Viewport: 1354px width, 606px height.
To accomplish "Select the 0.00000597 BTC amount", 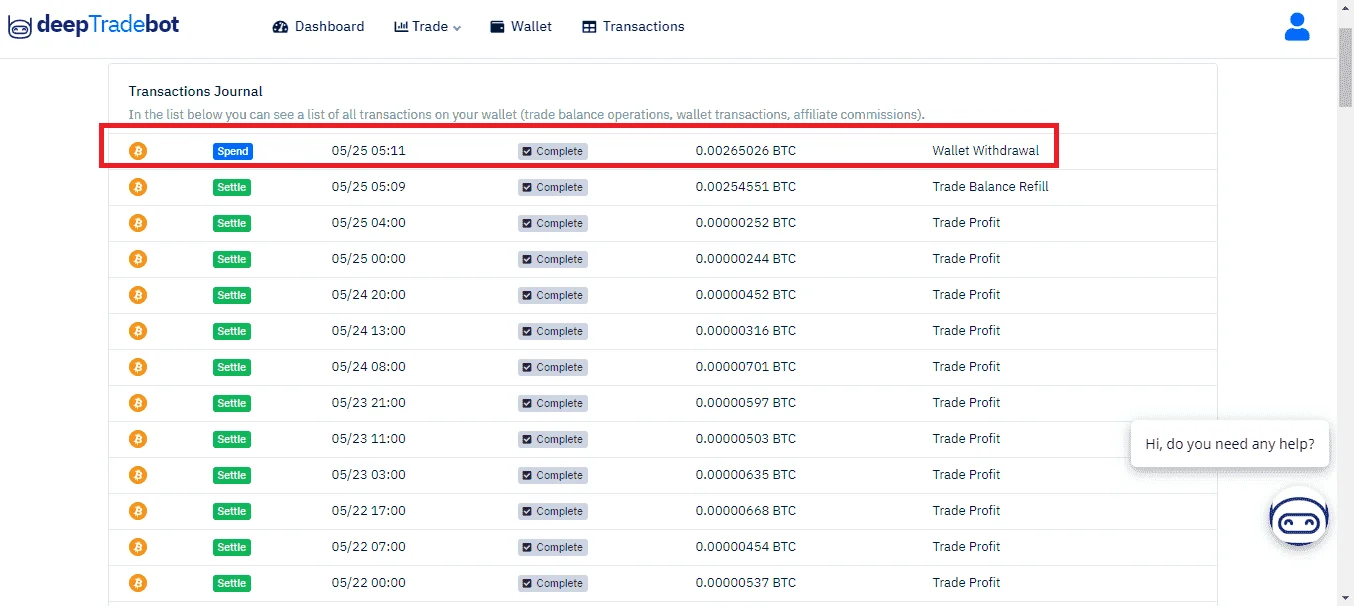I will coord(746,403).
